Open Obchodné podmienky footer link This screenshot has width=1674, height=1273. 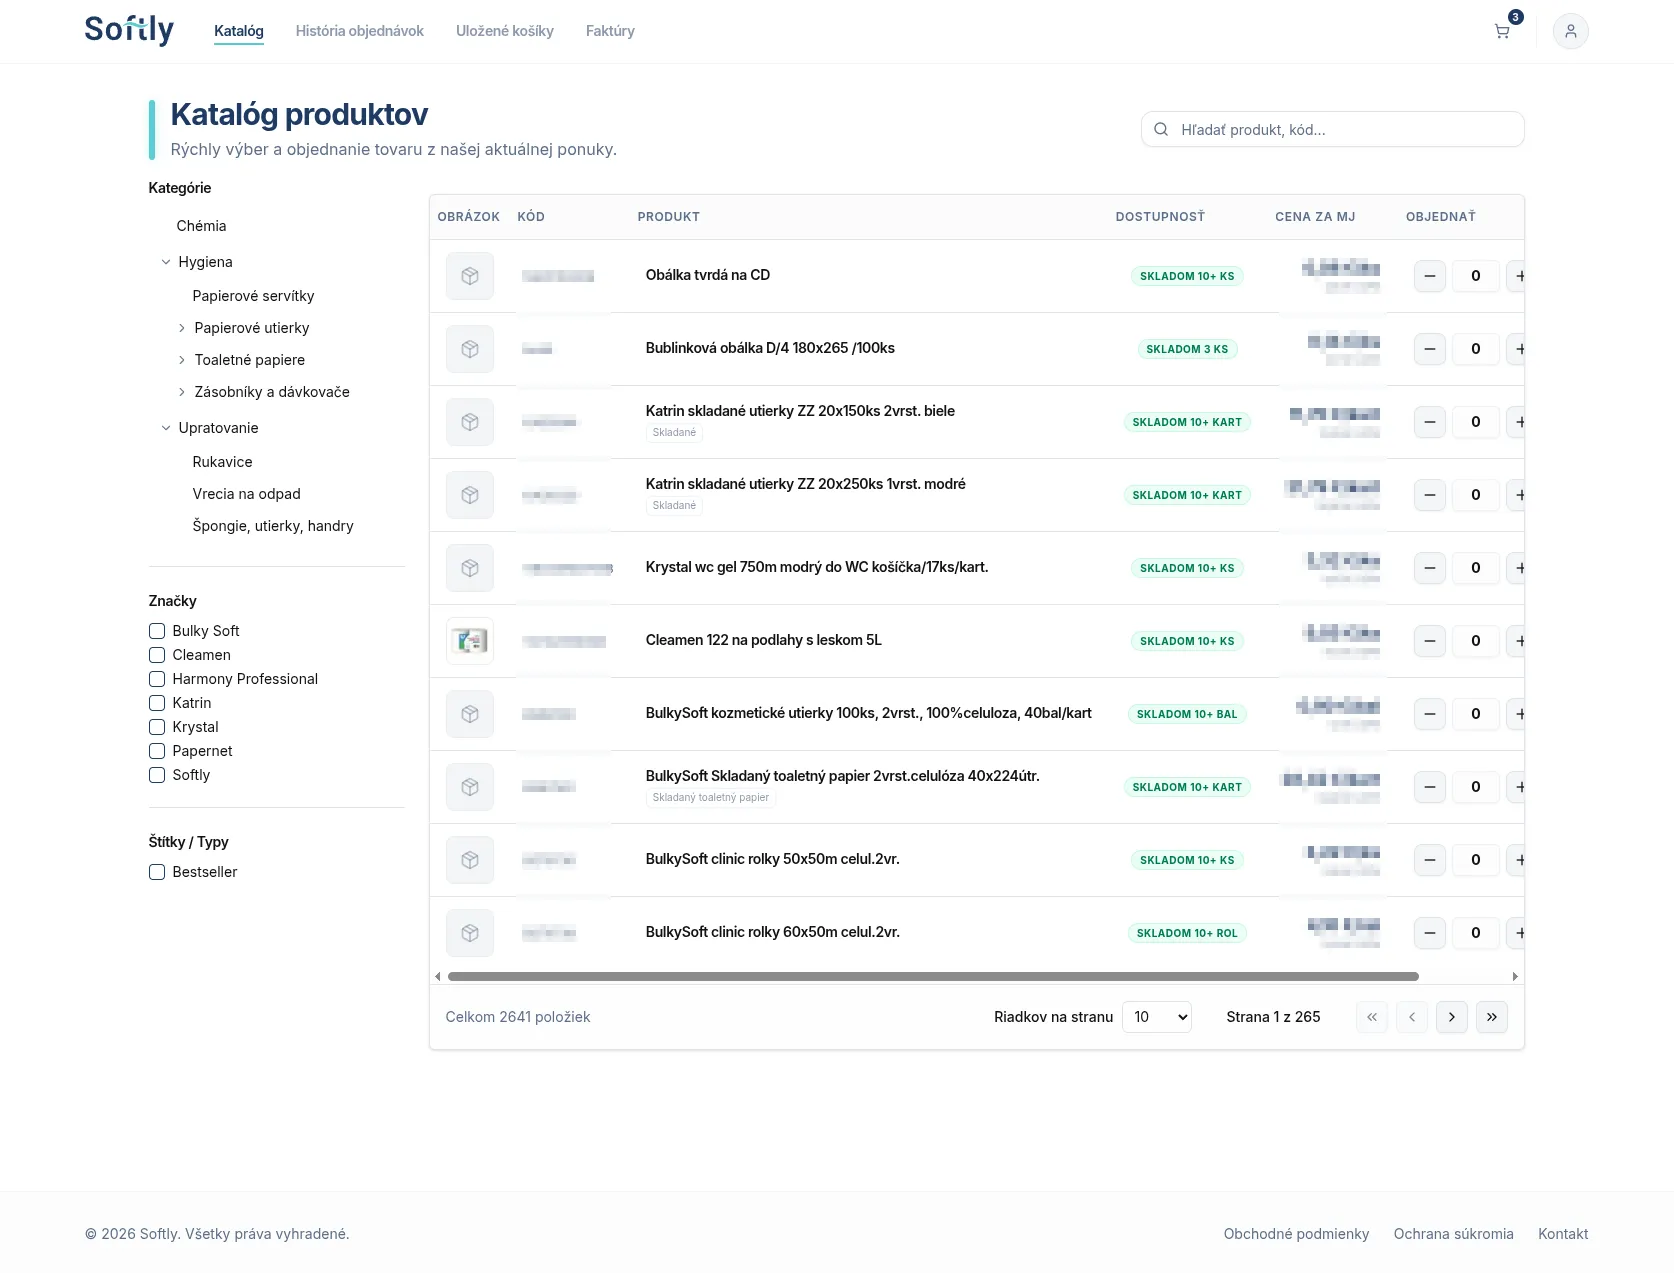click(1296, 1234)
